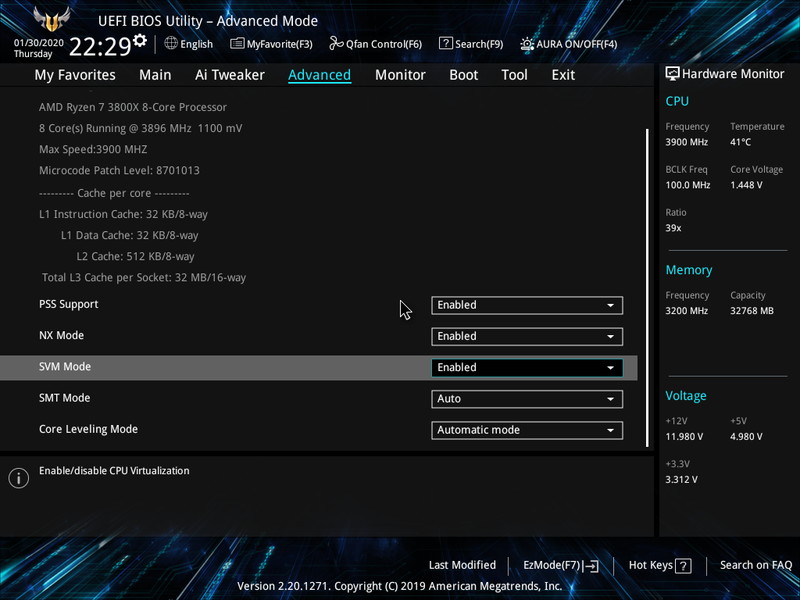This screenshot has height=600, width=800.
Task: Click AMD Ryzen 7 3800X processor text
Action: pyautogui.click(x=133, y=107)
